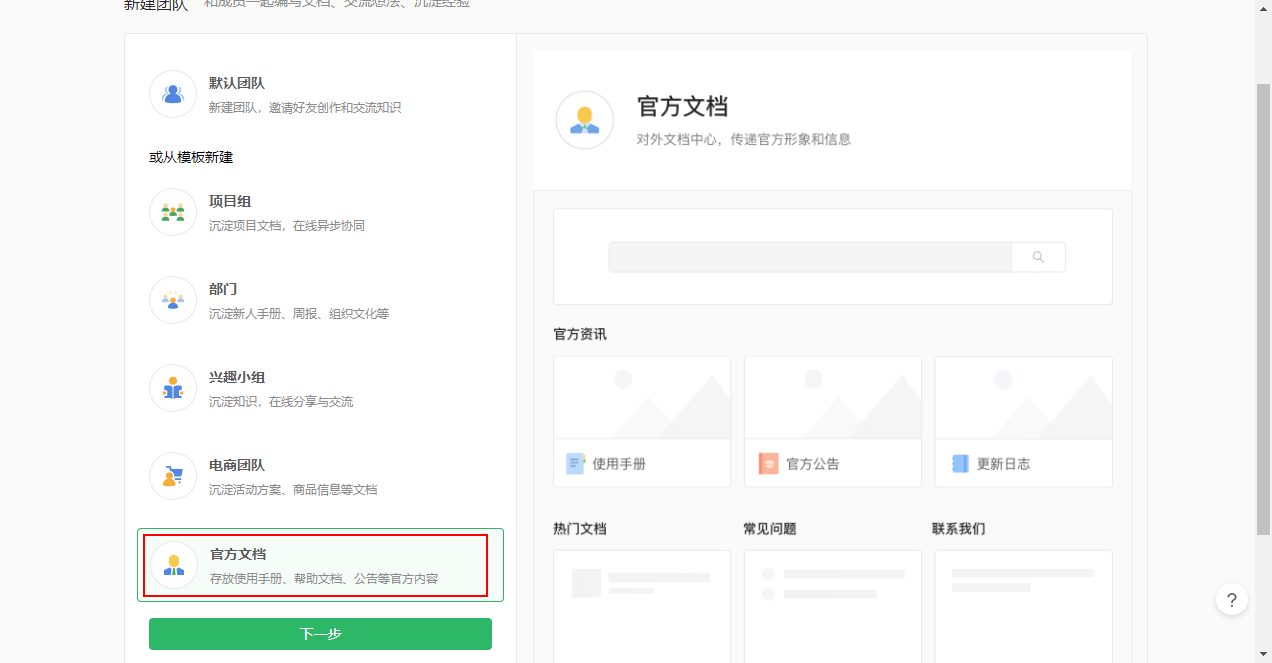Viewport: 1272px width, 663px height.
Task: Click the 默认团队 team avatar icon
Action: (x=173, y=94)
